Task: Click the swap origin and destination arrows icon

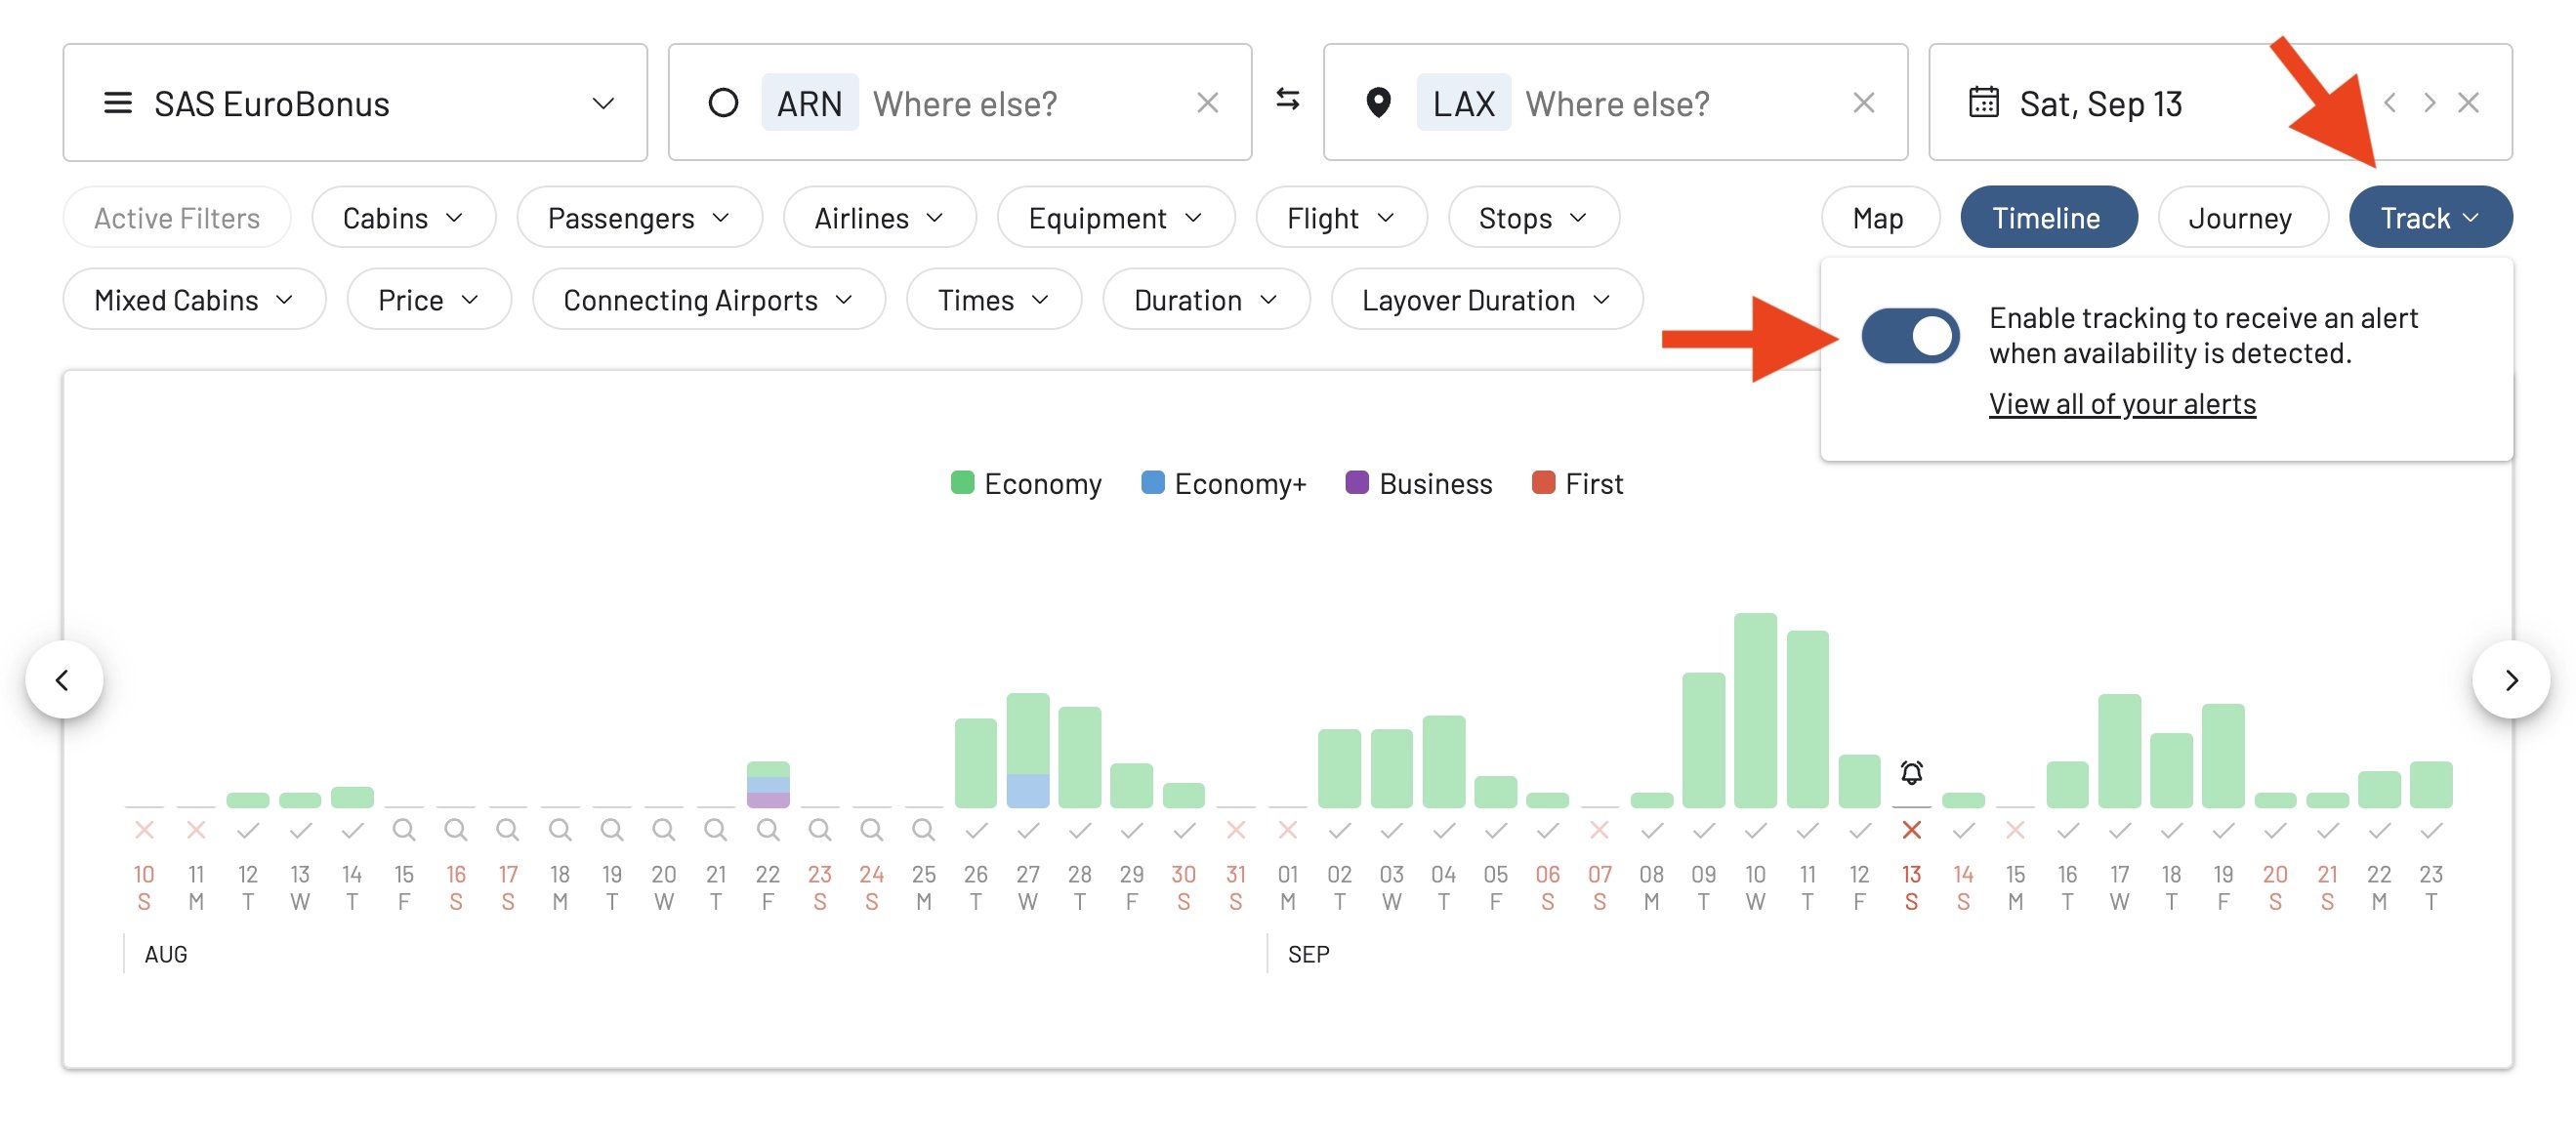Action: pyautogui.click(x=1287, y=100)
